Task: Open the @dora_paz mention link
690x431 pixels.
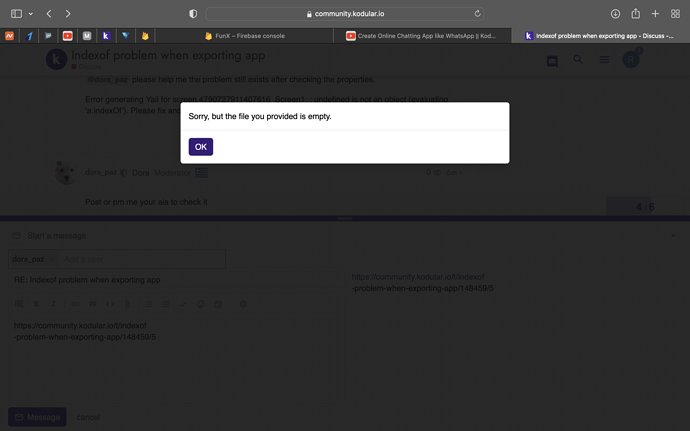Action: pos(107,80)
